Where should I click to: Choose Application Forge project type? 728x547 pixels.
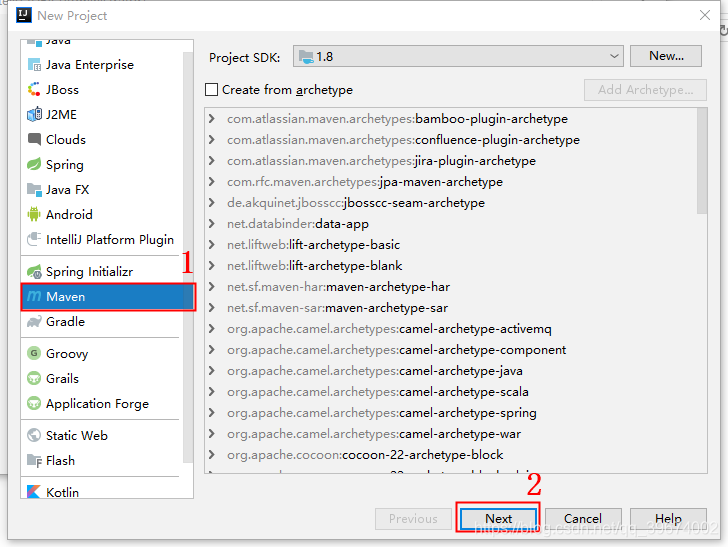[102, 403]
